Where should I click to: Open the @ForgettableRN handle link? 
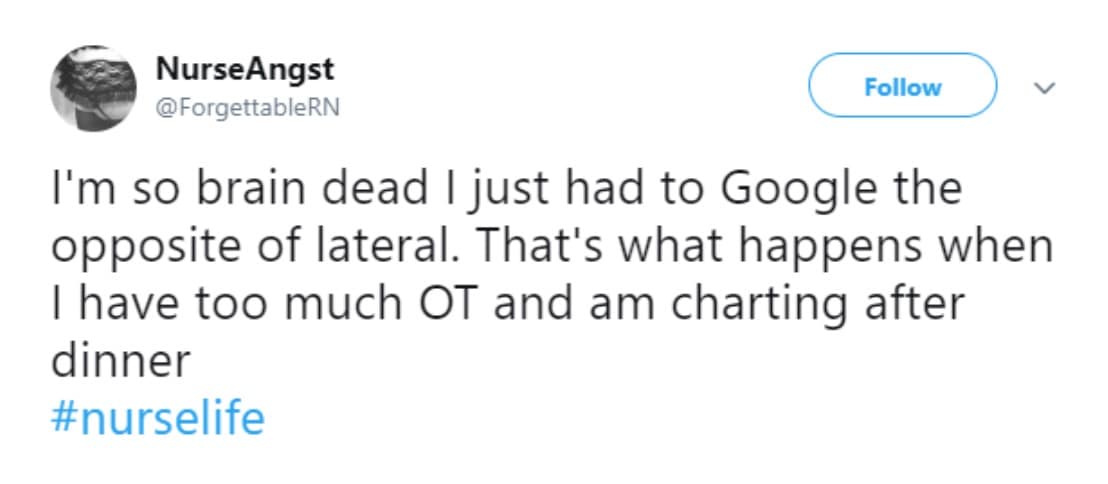(x=248, y=107)
